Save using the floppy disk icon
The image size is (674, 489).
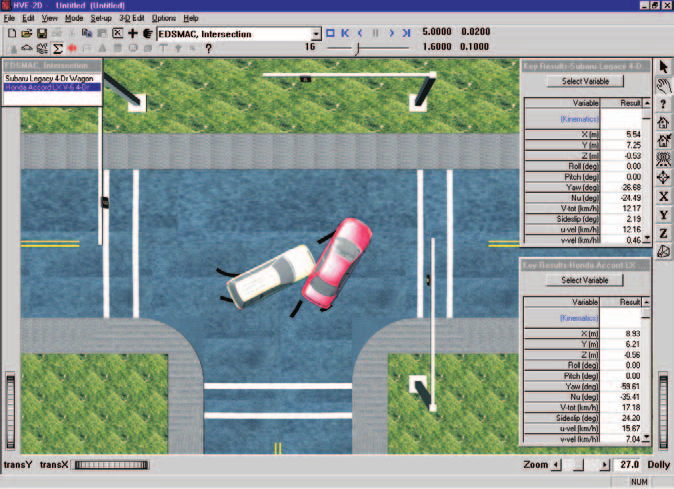click(42, 34)
